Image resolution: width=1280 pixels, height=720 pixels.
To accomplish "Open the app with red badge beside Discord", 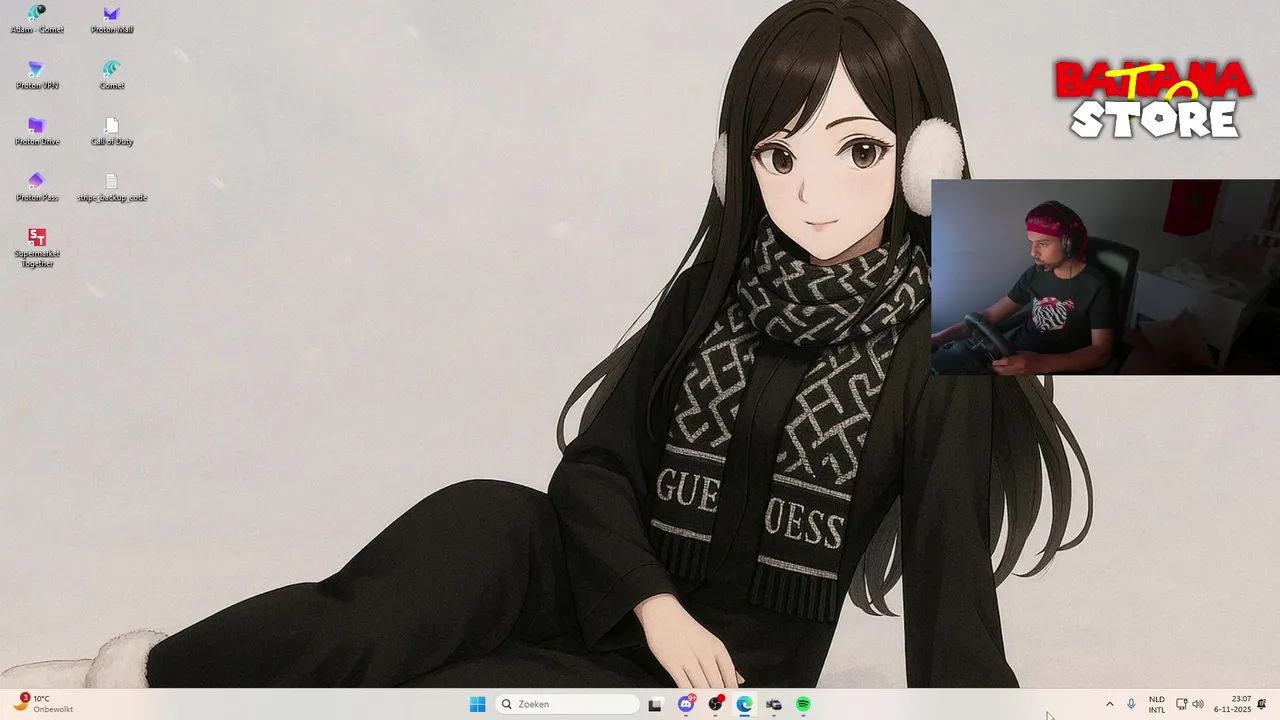I will coord(715,704).
